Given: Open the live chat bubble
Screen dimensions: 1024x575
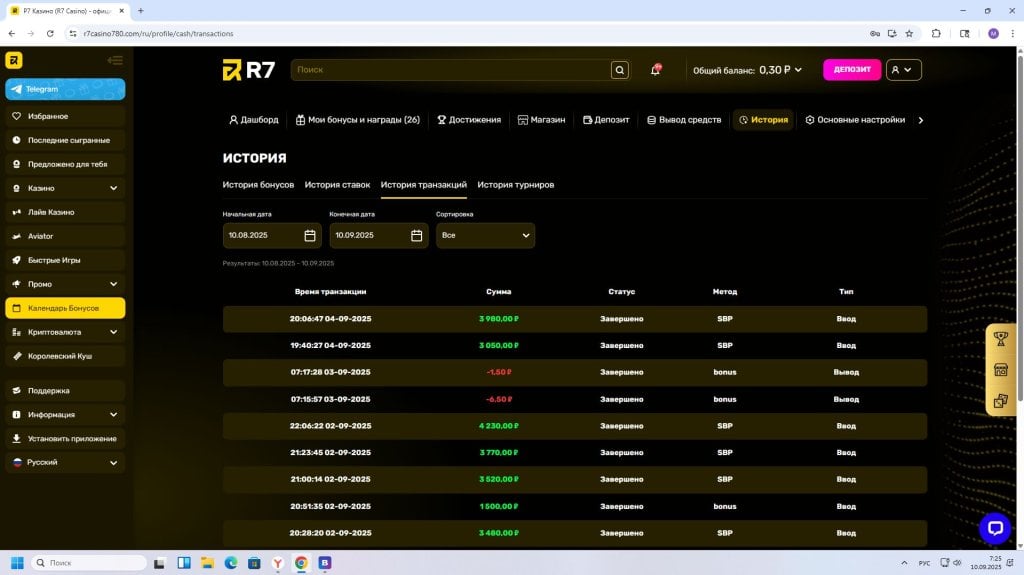Looking at the screenshot, I should coord(995,527).
